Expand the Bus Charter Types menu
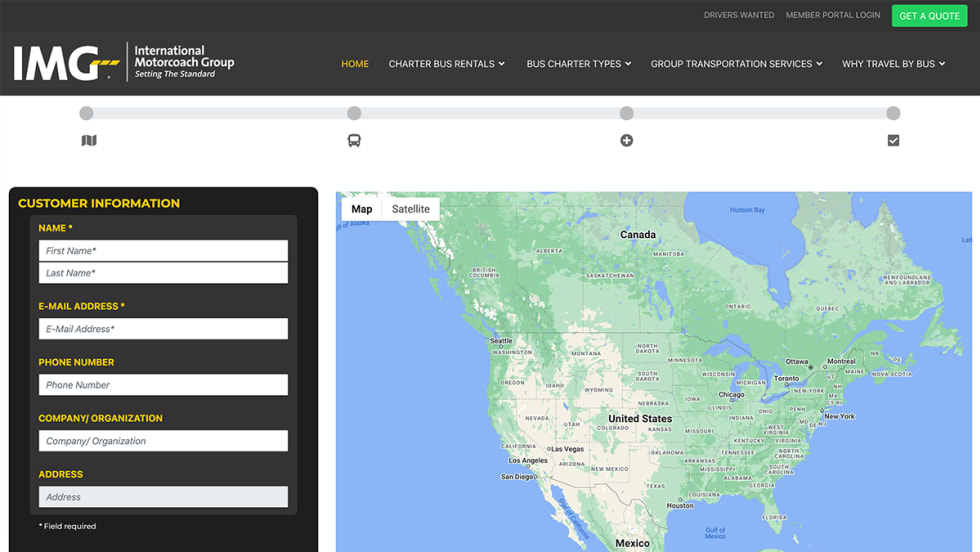 coord(578,64)
